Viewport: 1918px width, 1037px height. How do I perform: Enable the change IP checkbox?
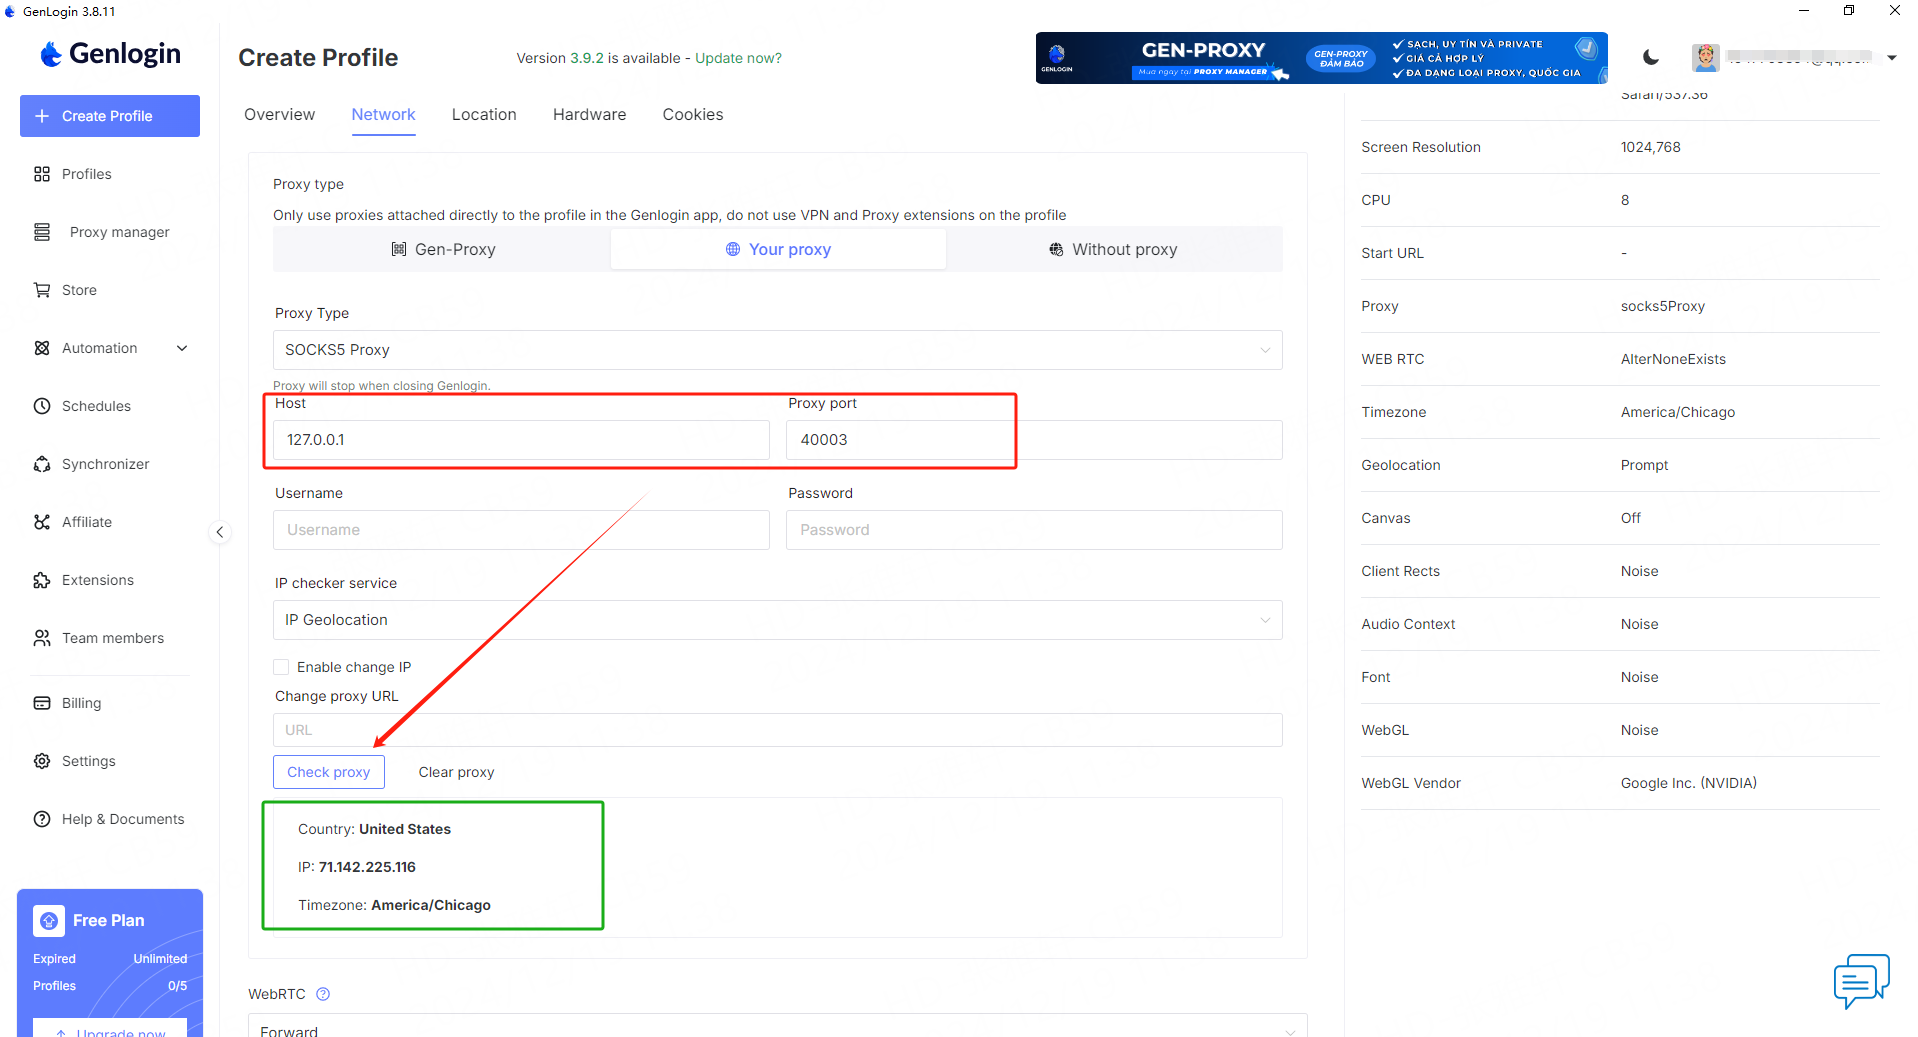[281, 667]
